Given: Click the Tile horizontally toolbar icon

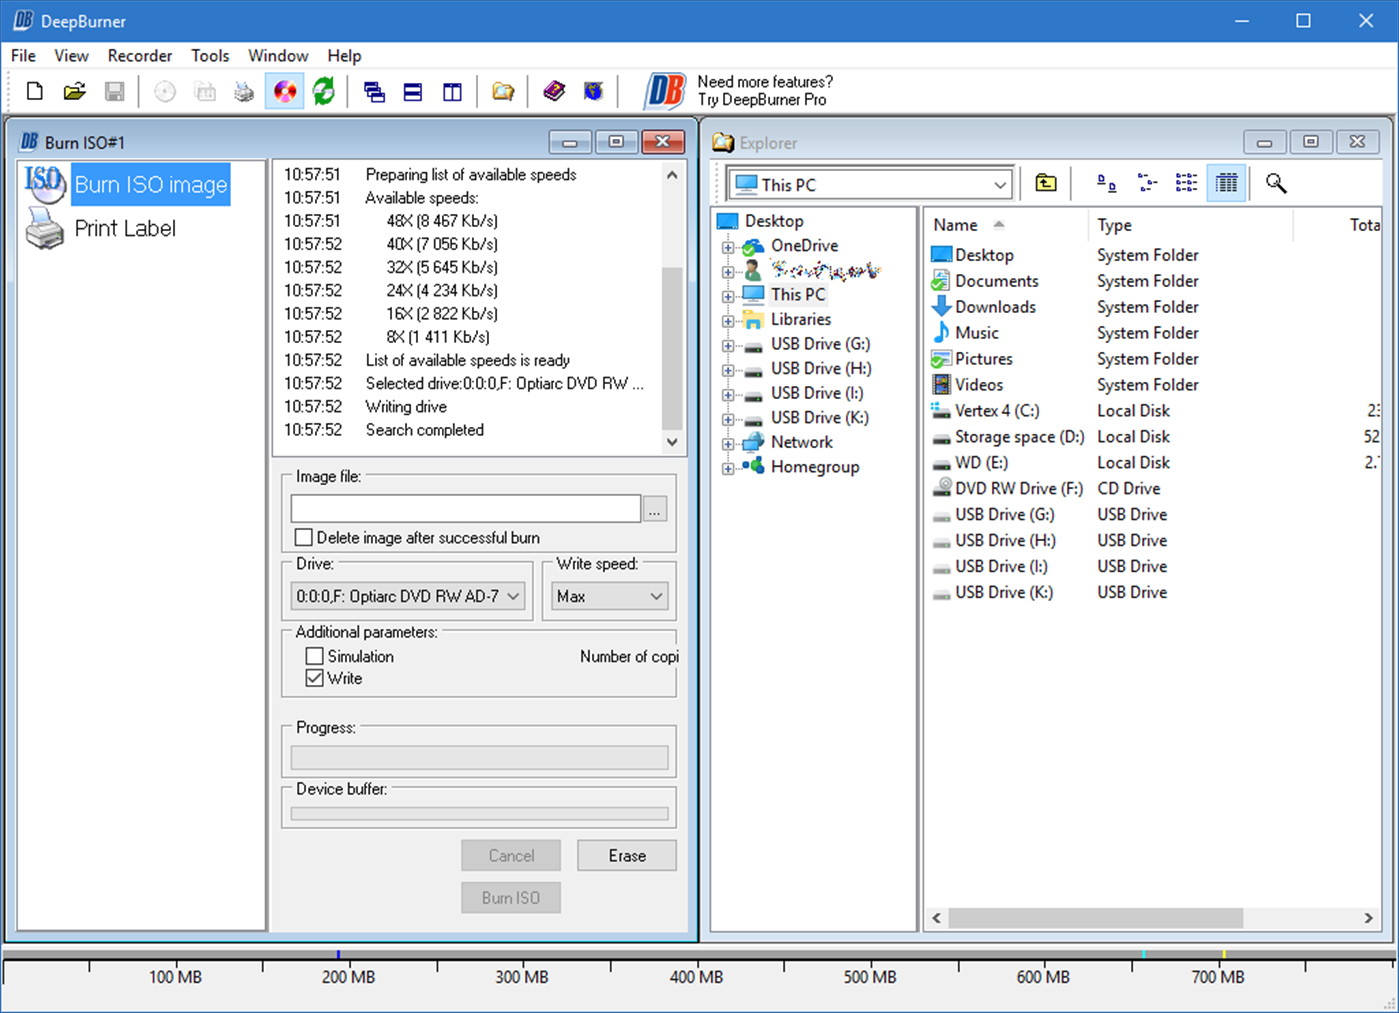Looking at the screenshot, I should pyautogui.click(x=413, y=92).
